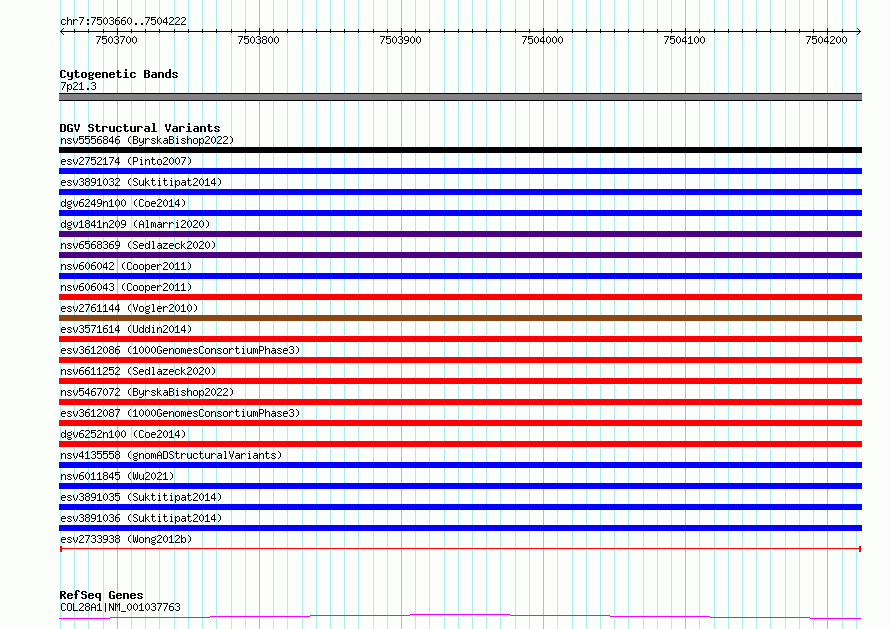The width and height of the screenshot is (890, 629).
Task: Select the black nsv5556846 variant bar
Action: [x=460, y=150]
